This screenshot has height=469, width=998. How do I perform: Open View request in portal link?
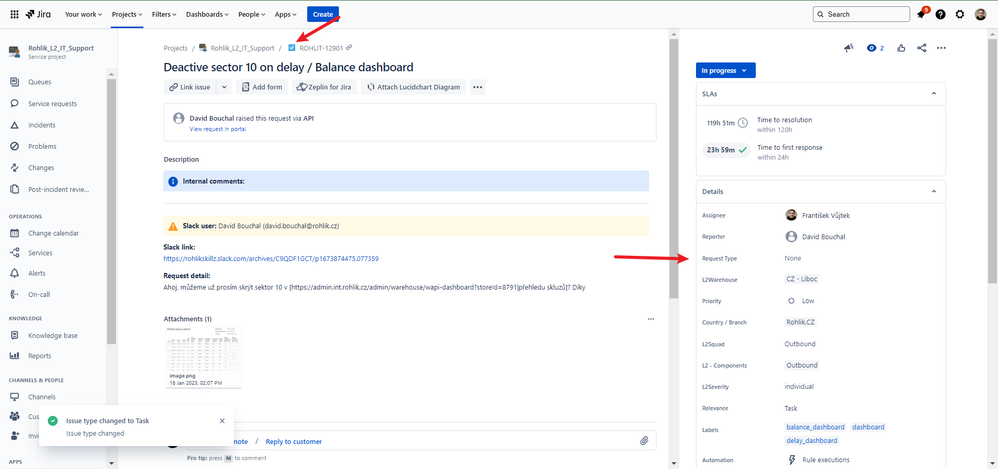(x=218, y=129)
